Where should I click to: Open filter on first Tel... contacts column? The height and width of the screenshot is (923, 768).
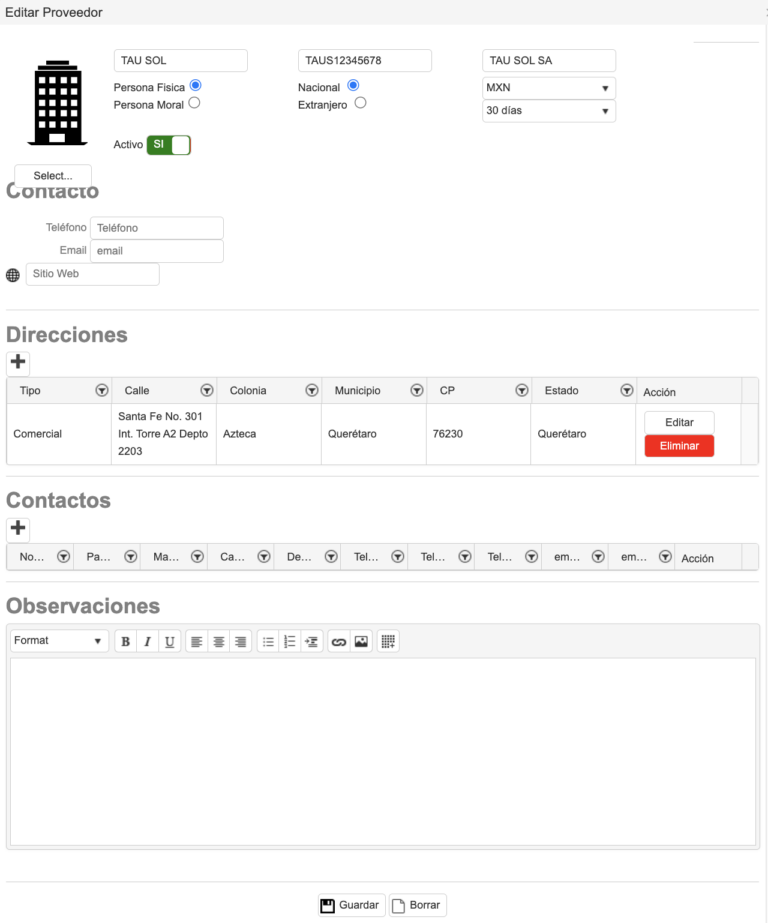(398, 556)
